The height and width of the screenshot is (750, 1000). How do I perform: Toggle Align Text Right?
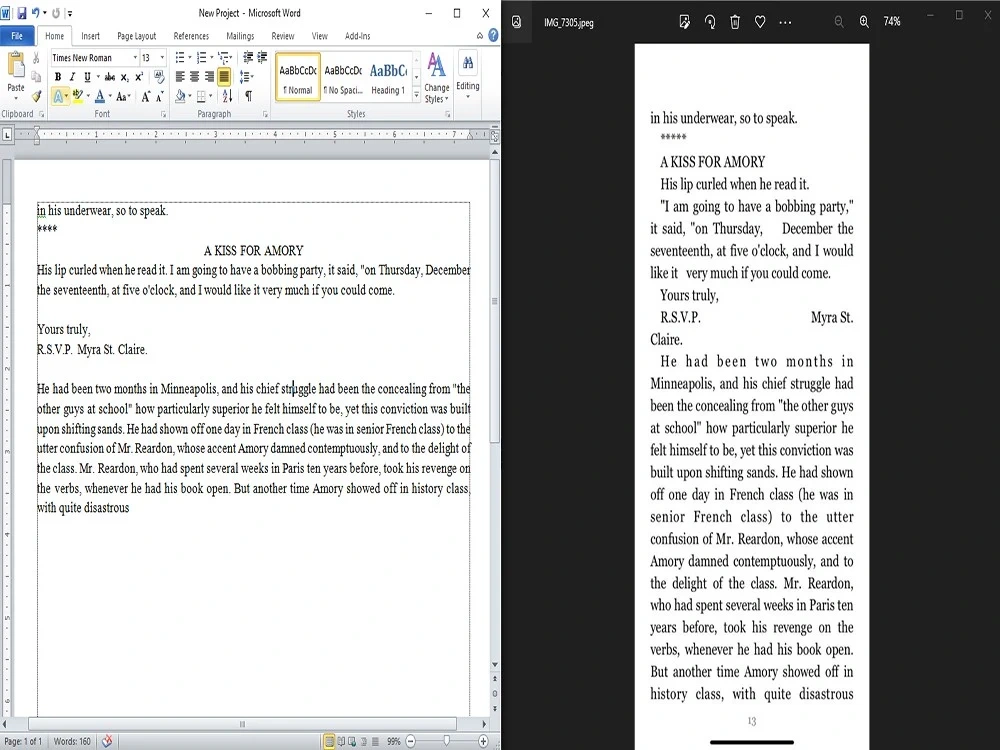click(x=209, y=77)
